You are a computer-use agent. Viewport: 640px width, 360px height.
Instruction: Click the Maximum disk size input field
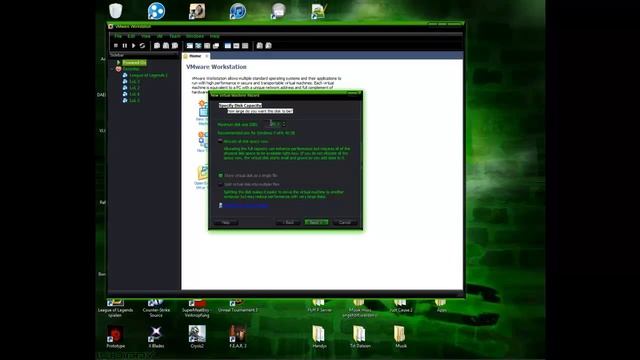[x=273, y=124]
